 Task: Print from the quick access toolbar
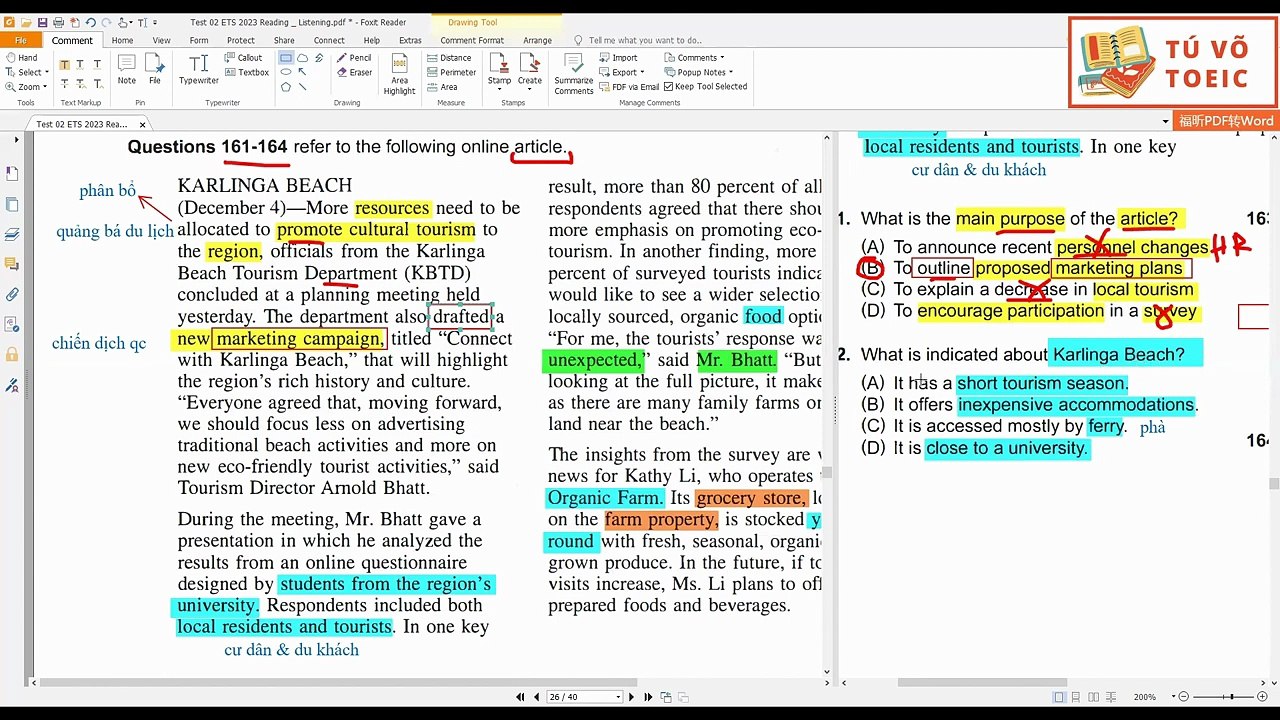[59, 22]
